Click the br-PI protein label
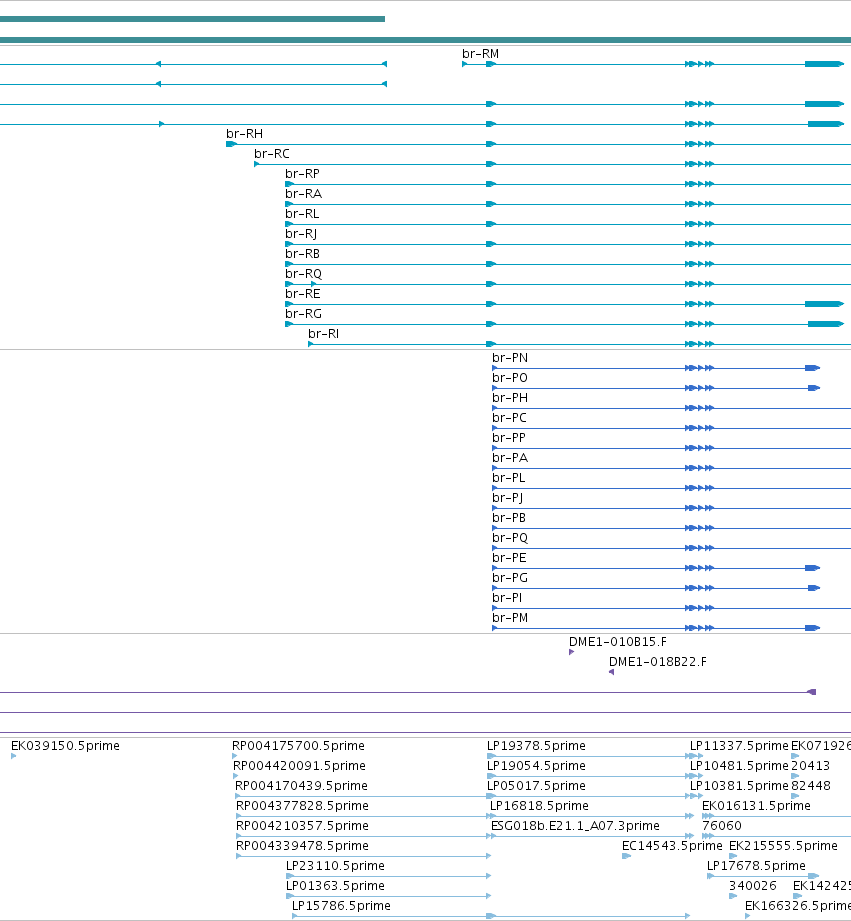The width and height of the screenshot is (851, 921). (x=507, y=597)
